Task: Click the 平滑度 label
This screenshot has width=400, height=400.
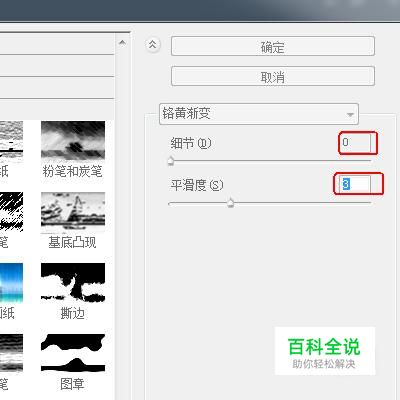Action: [197, 185]
